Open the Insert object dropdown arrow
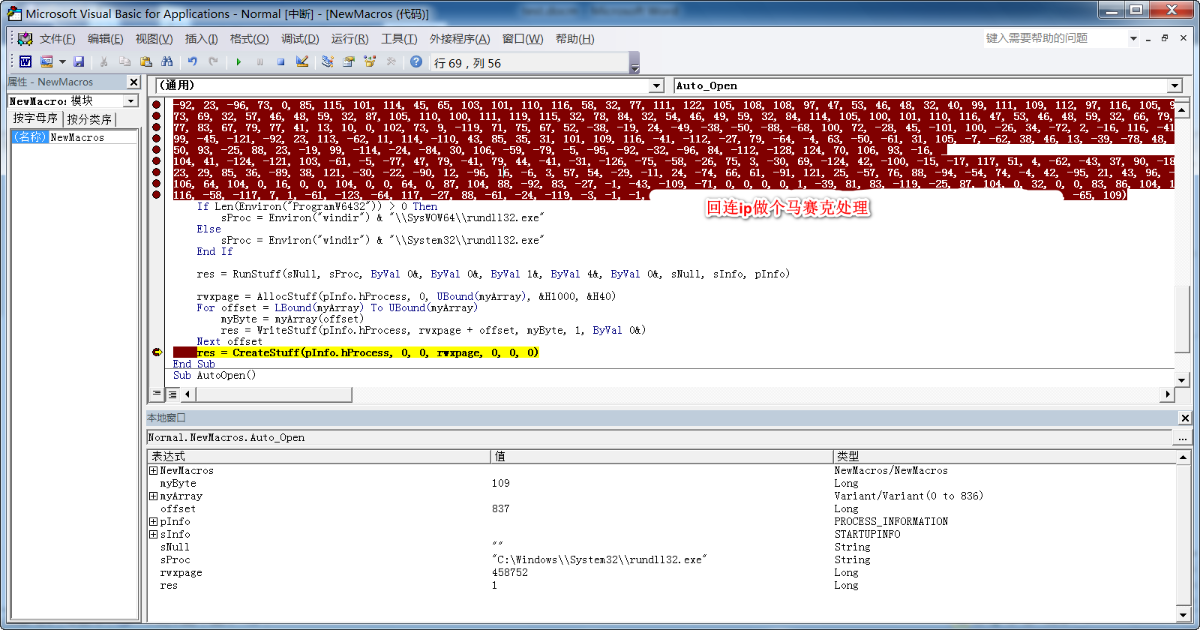 61,62
